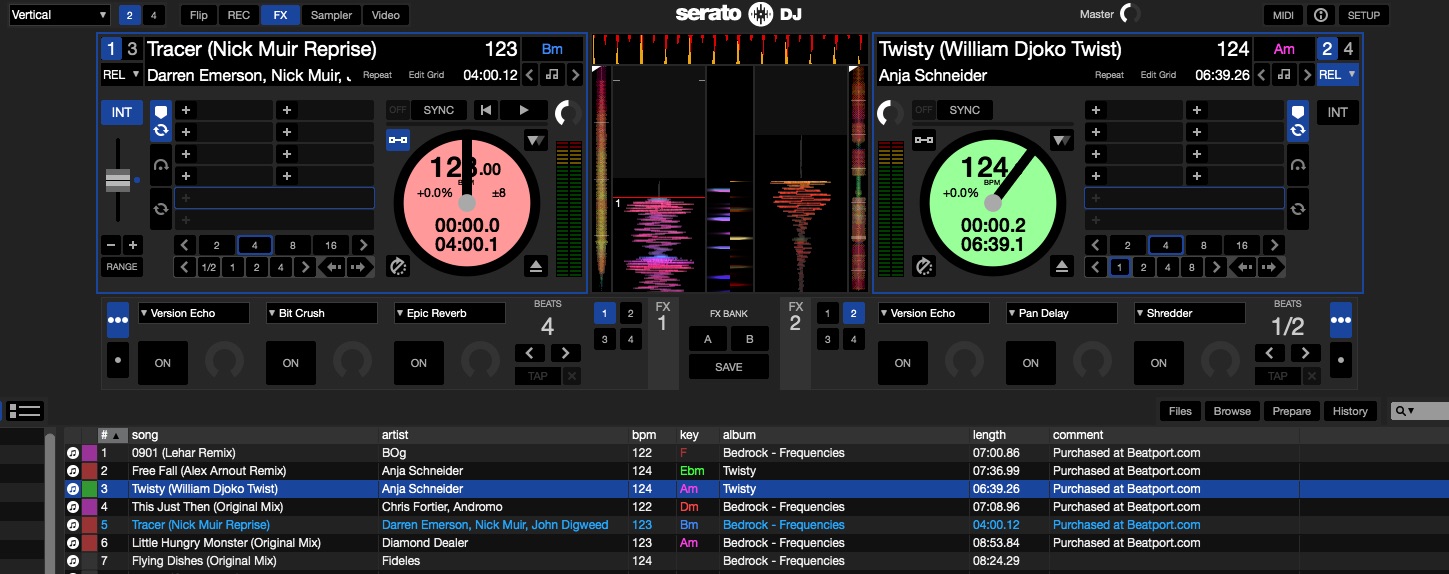Image resolution: width=1449 pixels, height=574 pixels.
Task: Open FX 1 Version Echo effect dropdown
Action: click(x=193, y=313)
